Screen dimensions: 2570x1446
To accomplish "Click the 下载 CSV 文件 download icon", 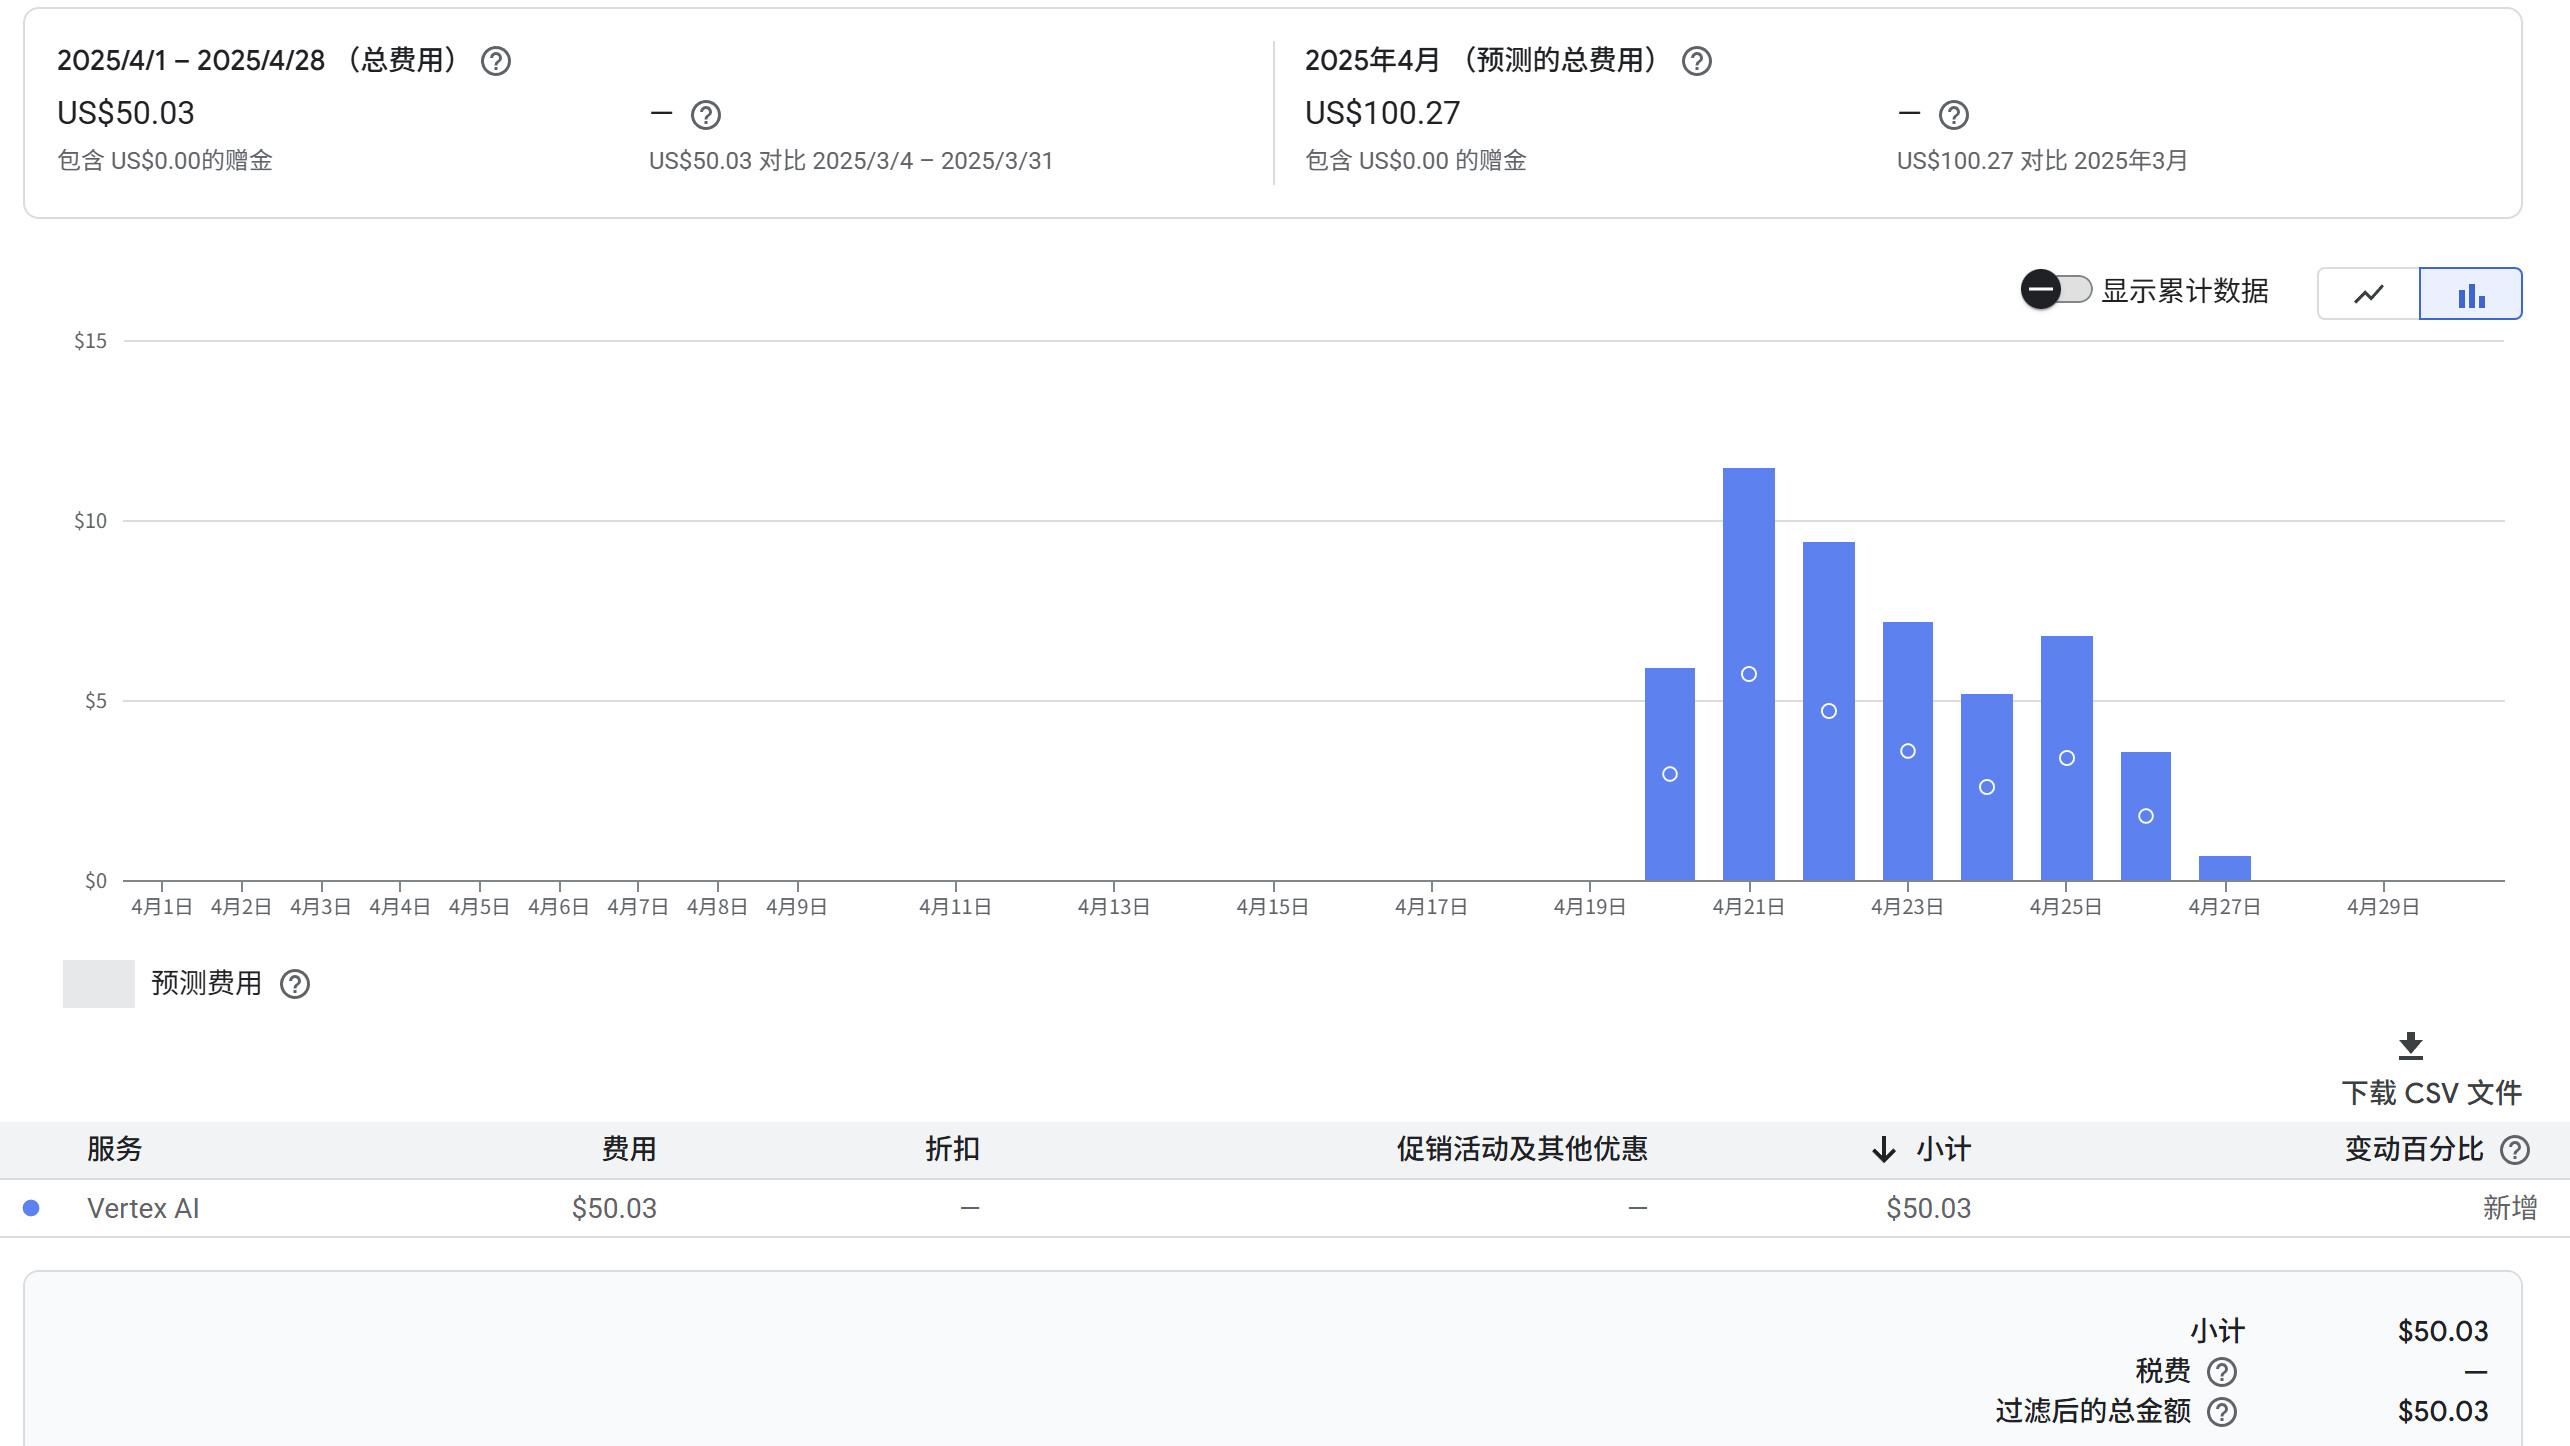I will 2411,1047.
